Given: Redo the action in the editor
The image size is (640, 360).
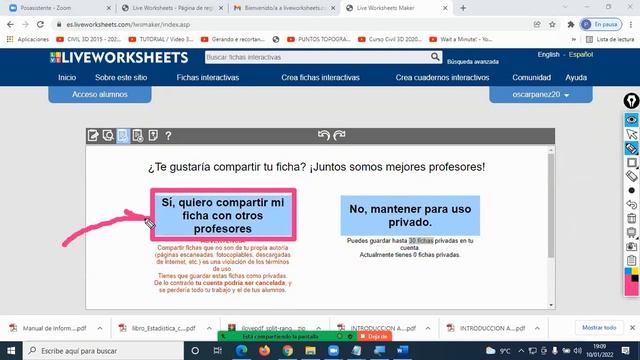Looking at the screenshot, I should pos(340,135).
